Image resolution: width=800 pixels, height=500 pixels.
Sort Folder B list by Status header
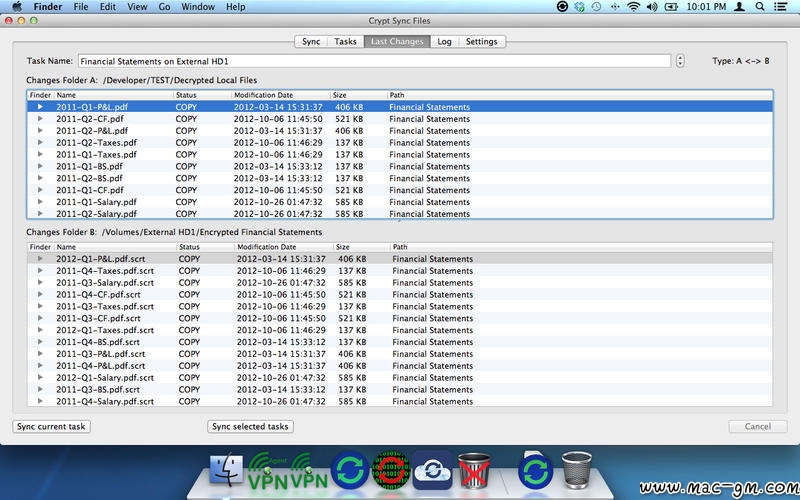coord(205,247)
